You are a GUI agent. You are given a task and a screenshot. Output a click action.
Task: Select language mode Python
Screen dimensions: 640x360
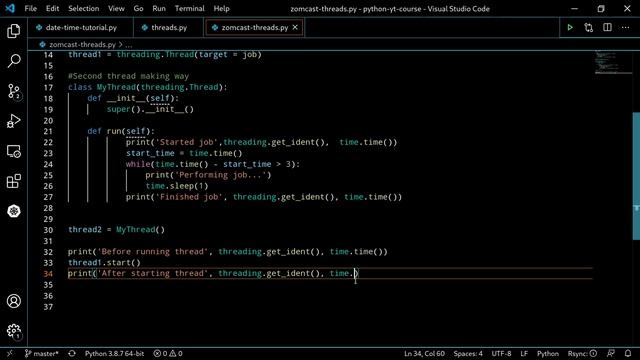click(x=547, y=353)
